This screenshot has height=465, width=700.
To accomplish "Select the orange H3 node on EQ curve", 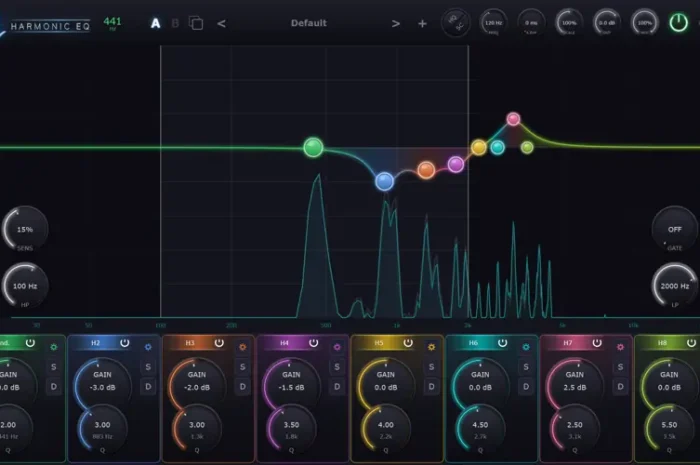I will [426, 170].
